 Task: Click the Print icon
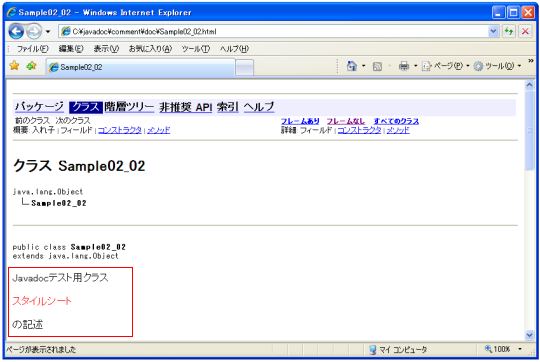[x=404, y=66]
